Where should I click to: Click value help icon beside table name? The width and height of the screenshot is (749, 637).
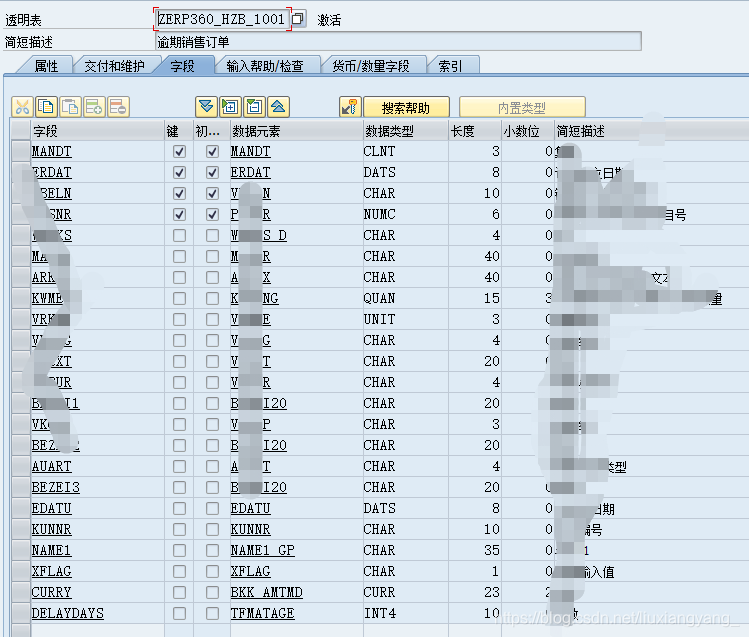298,19
